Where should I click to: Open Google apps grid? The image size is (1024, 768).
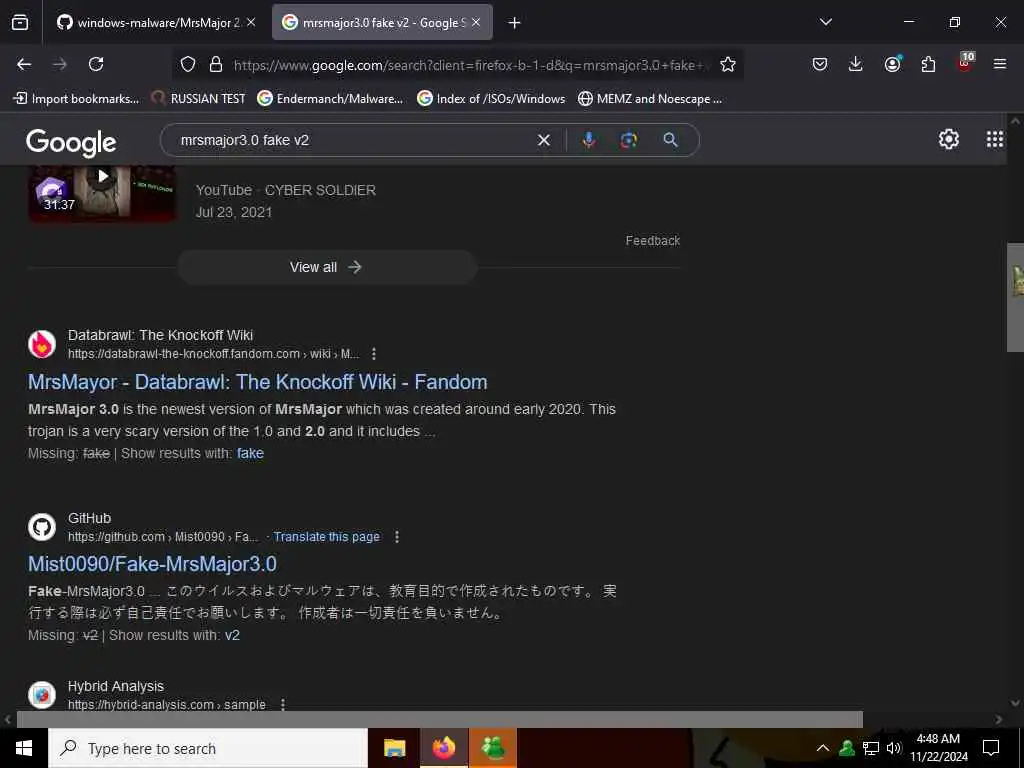click(995, 139)
